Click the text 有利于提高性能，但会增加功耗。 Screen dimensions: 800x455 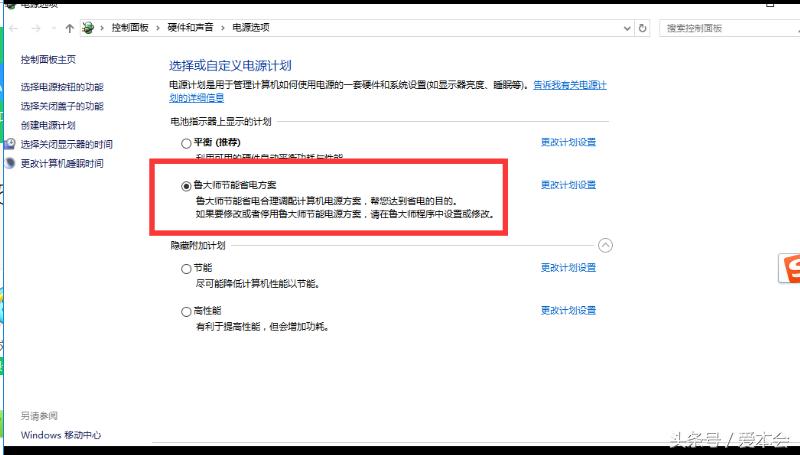tap(263, 326)
